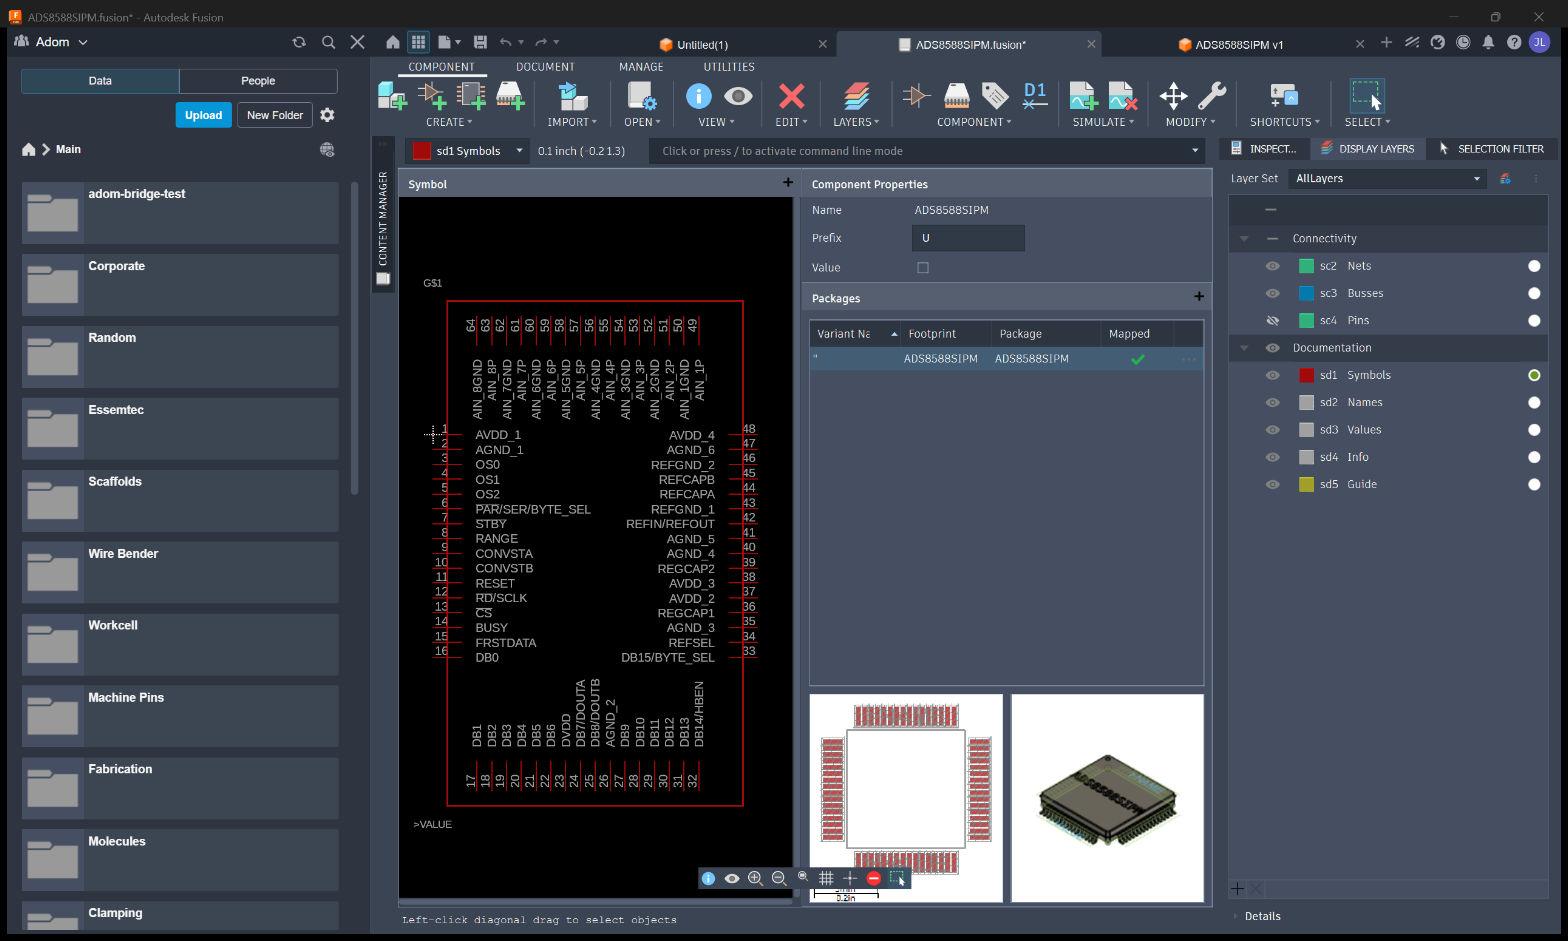This screenshot has width=1568, height=941.
Task: Switch to the UTILITIES ribbon tab
Action: coord(729,67)
